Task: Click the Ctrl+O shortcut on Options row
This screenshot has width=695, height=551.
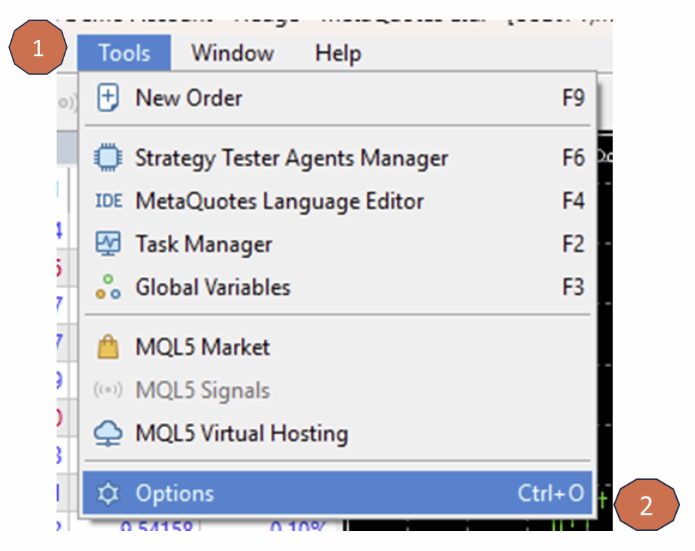Action: (551, 494)
